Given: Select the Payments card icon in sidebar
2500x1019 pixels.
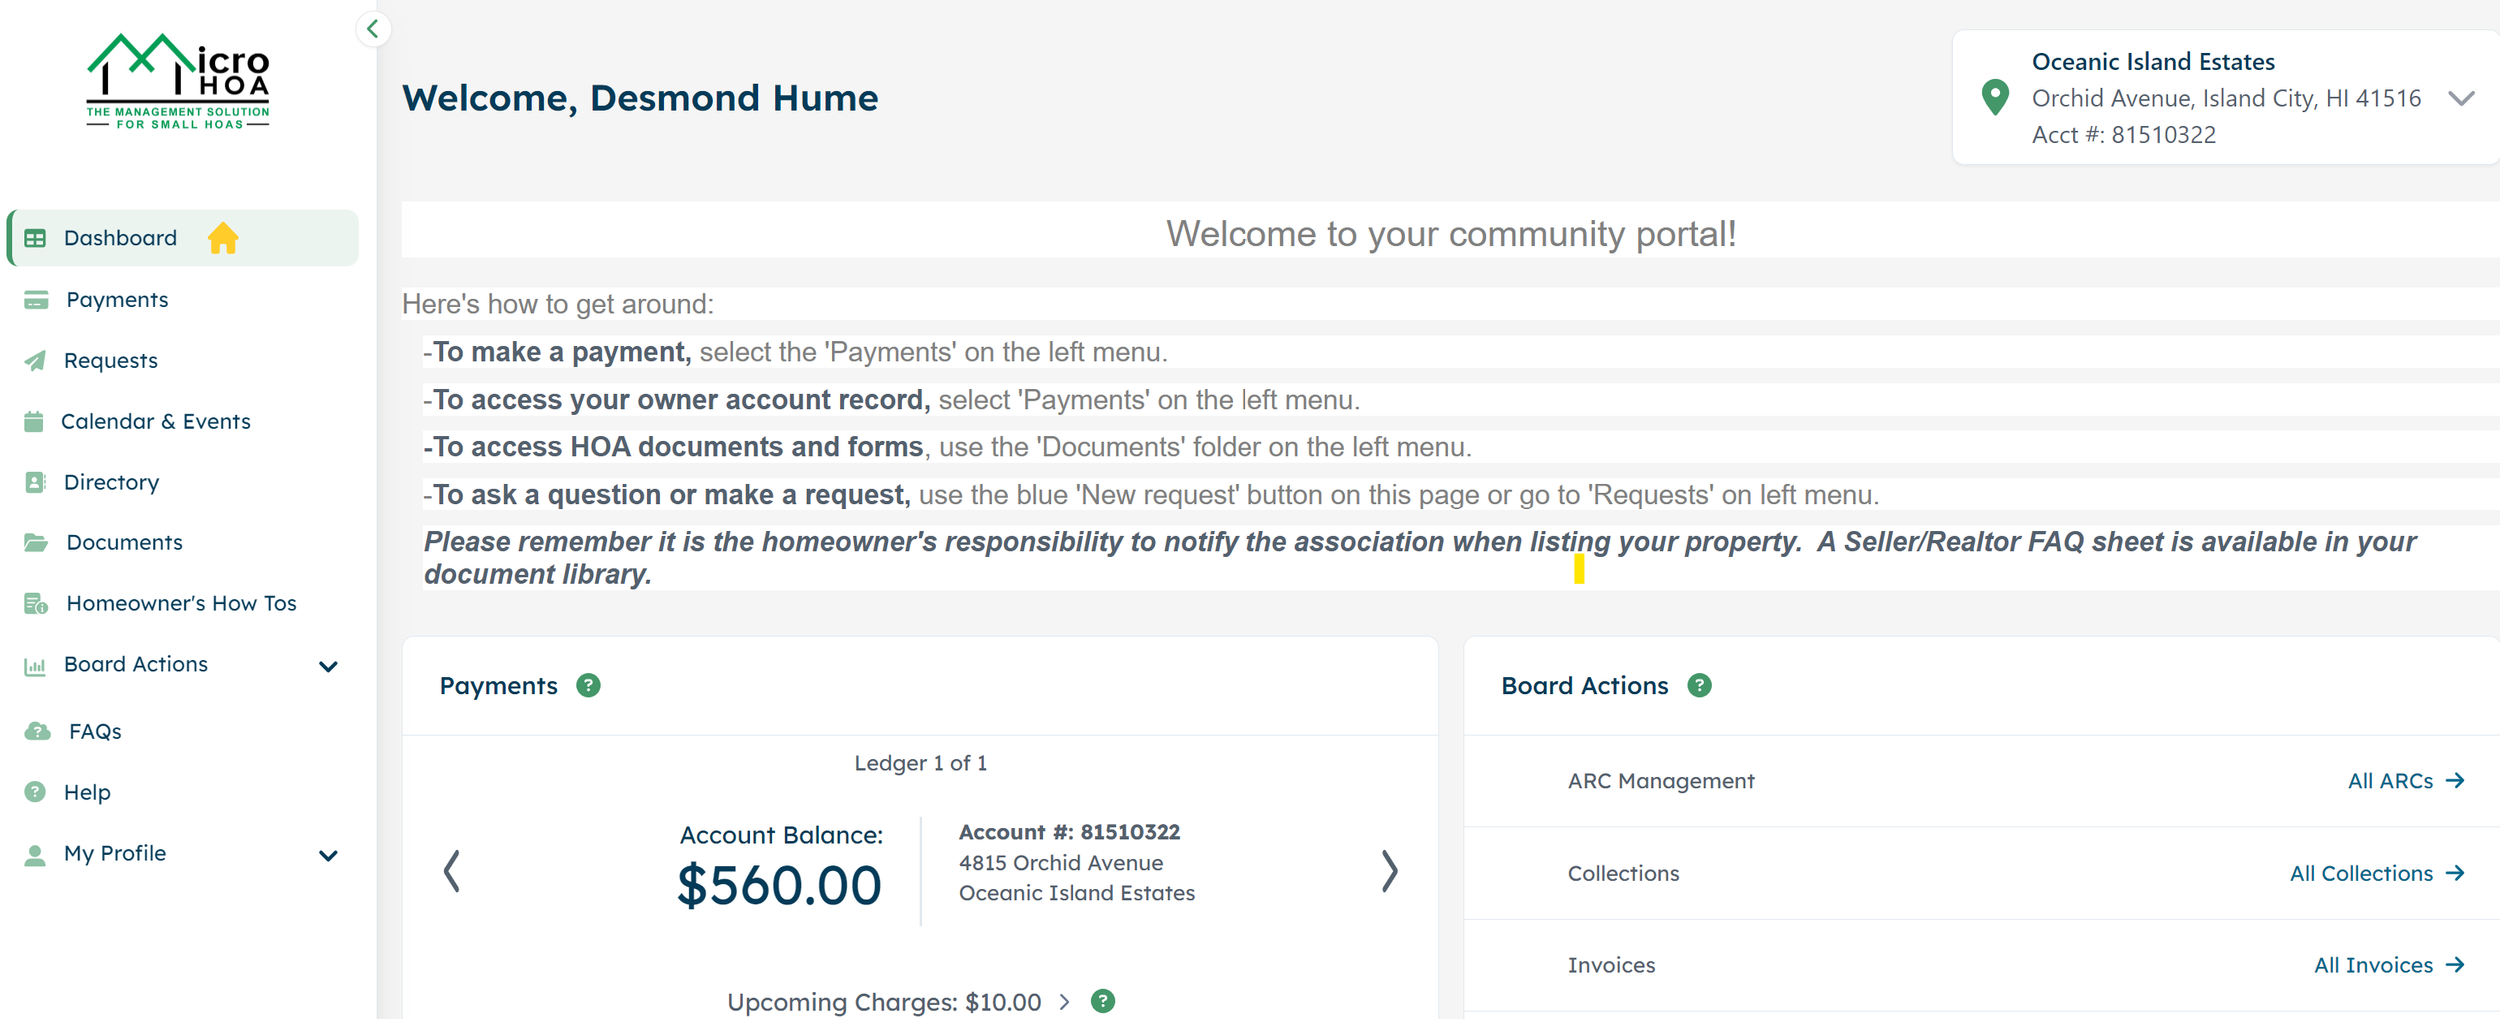Looking at the screenshot, I should pyautogui.click(x=35, y=299).
